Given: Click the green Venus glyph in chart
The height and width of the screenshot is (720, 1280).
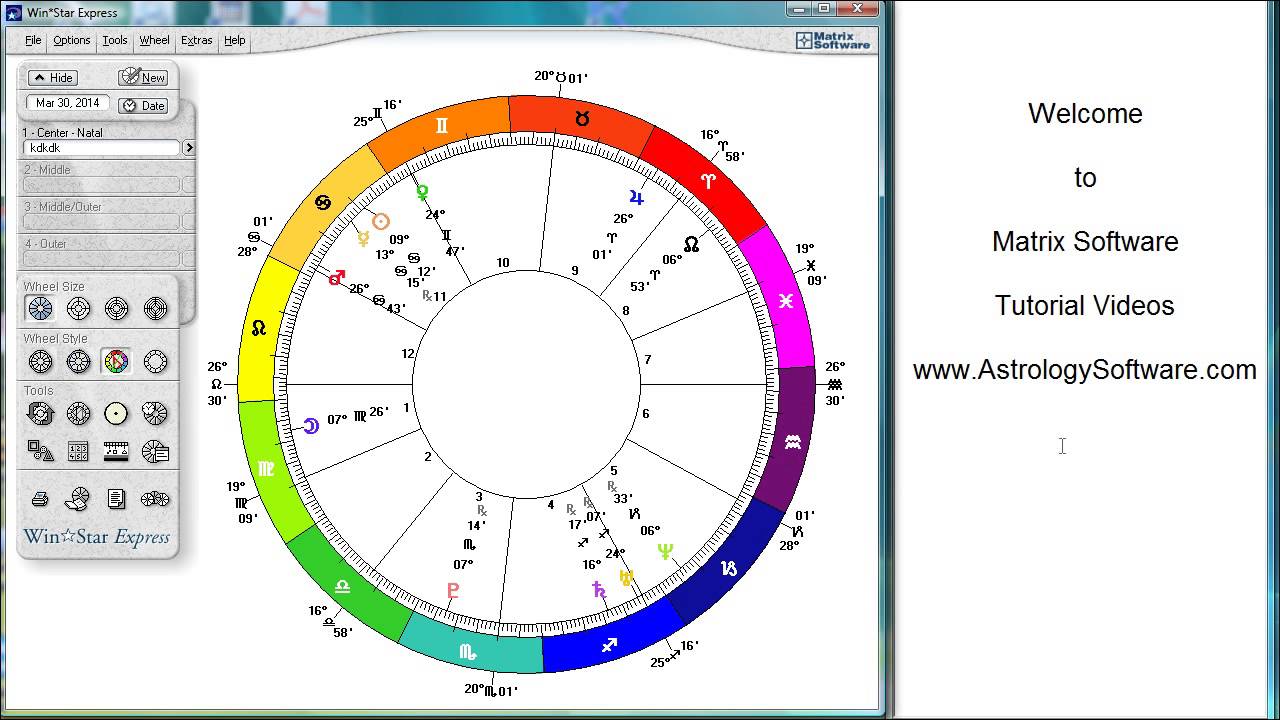Looking at the screenshot, I should click(422, 191).
